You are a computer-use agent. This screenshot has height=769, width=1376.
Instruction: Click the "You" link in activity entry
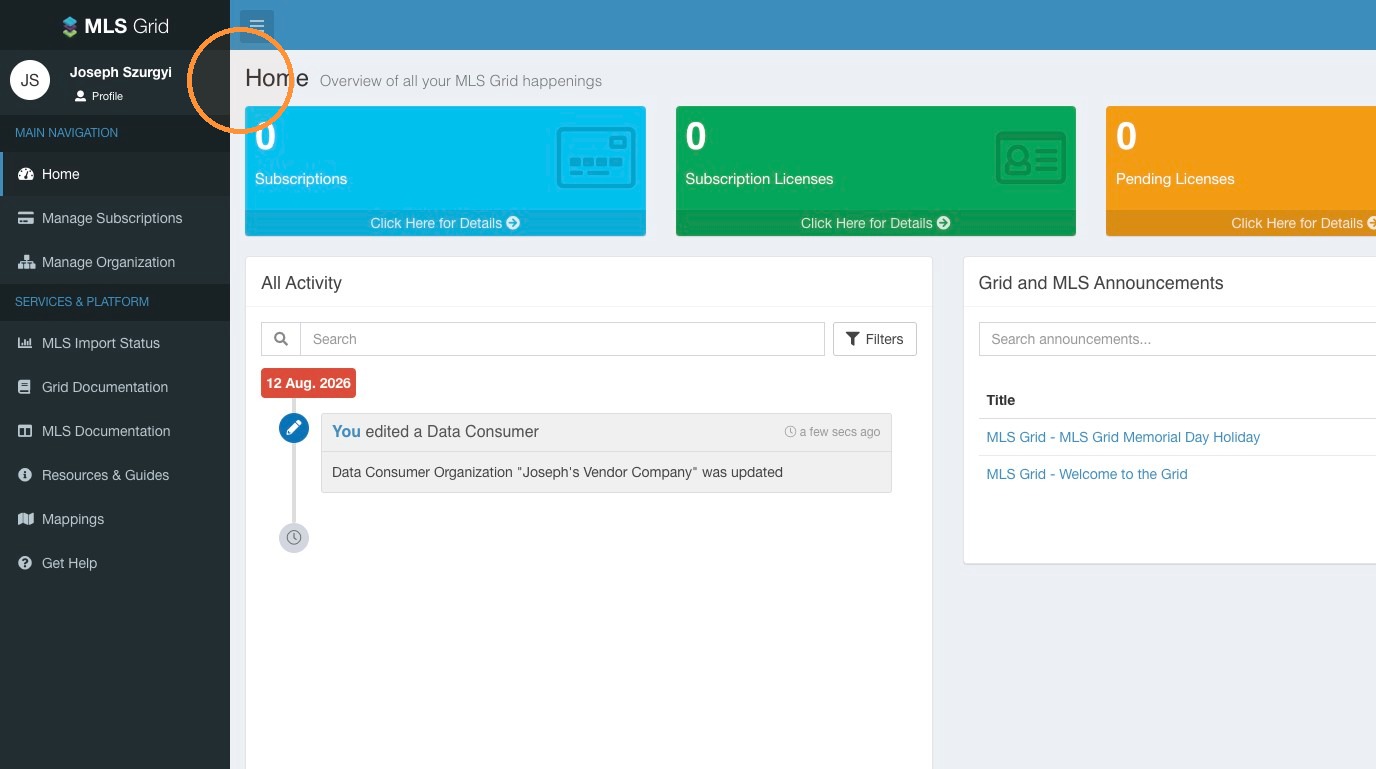346,432
